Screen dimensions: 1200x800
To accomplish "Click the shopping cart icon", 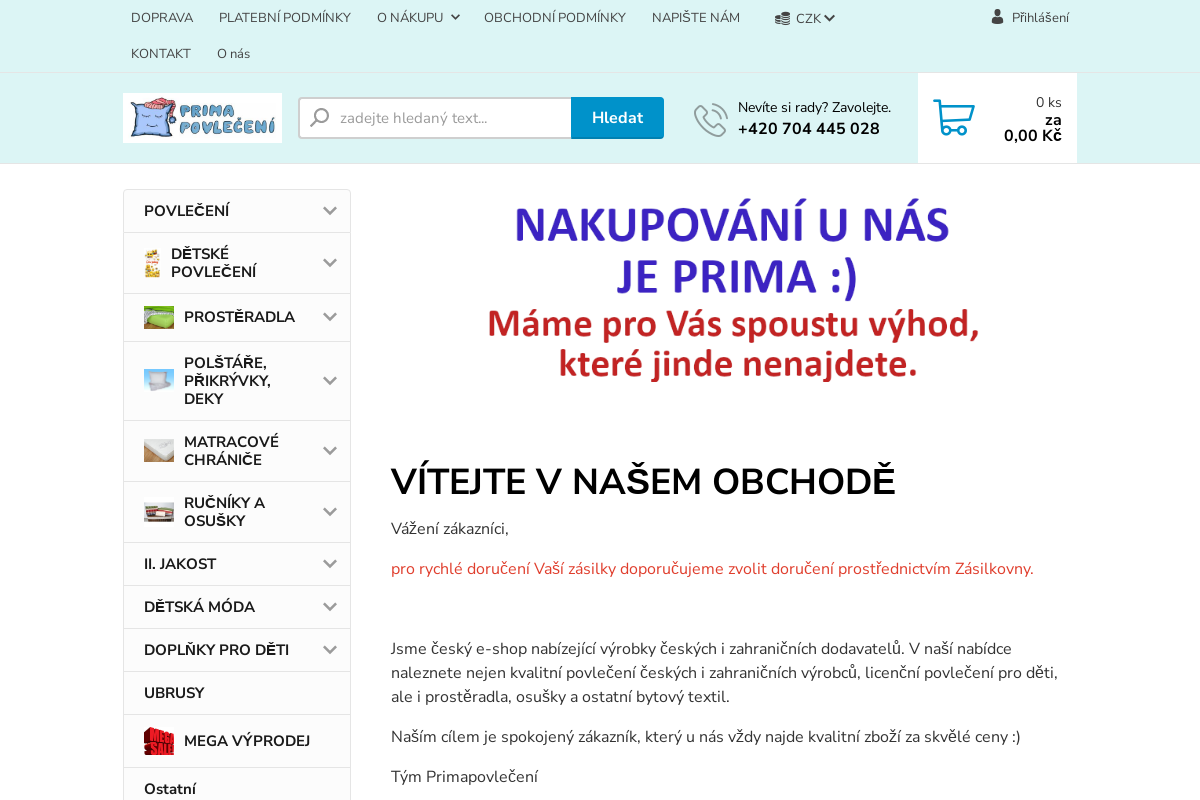I will point(953,117).
